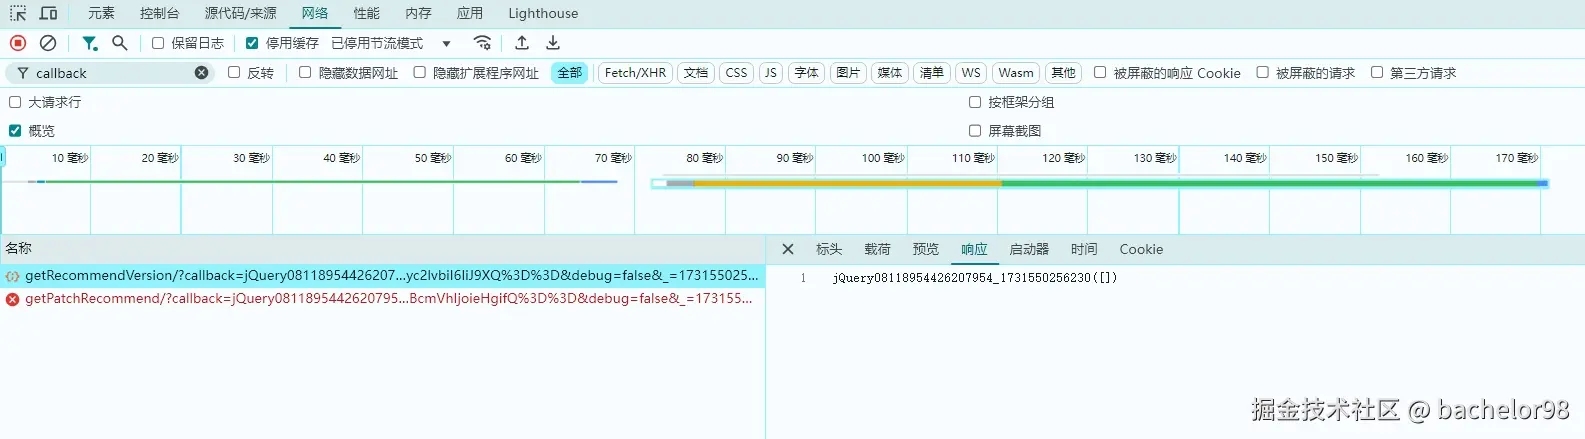Check 隐藏数据网址 option

click(305, 72)
